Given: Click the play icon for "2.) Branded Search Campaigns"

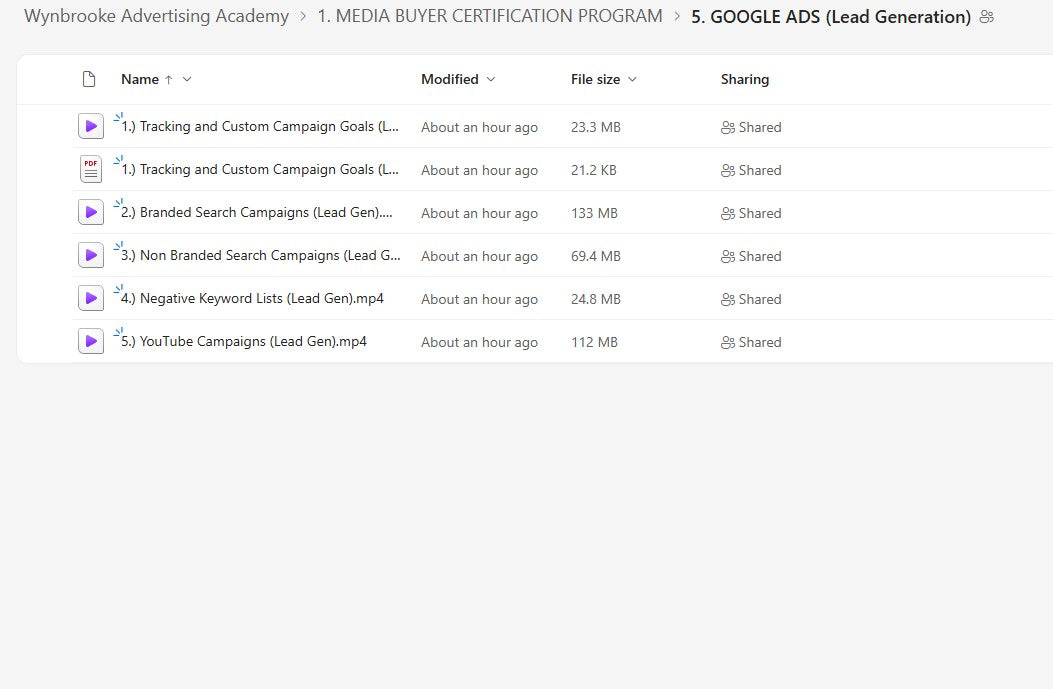Looking at the screenshot, I should tap(91, 212).
